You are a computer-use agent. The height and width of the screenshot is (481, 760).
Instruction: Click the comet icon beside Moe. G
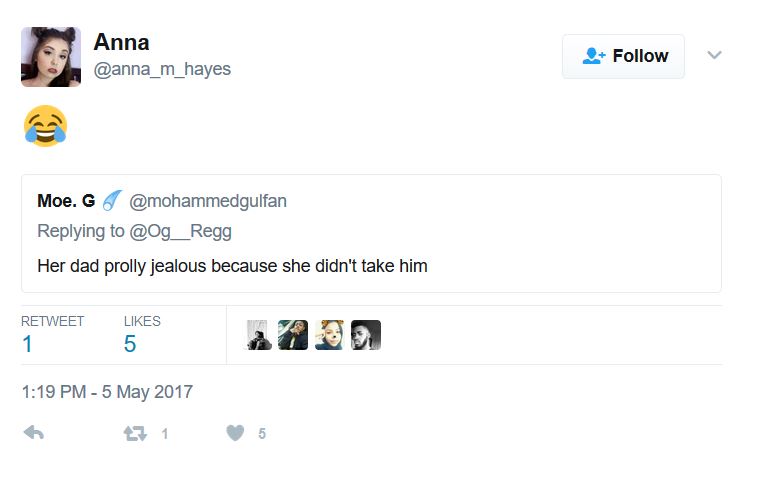[112, 201]
